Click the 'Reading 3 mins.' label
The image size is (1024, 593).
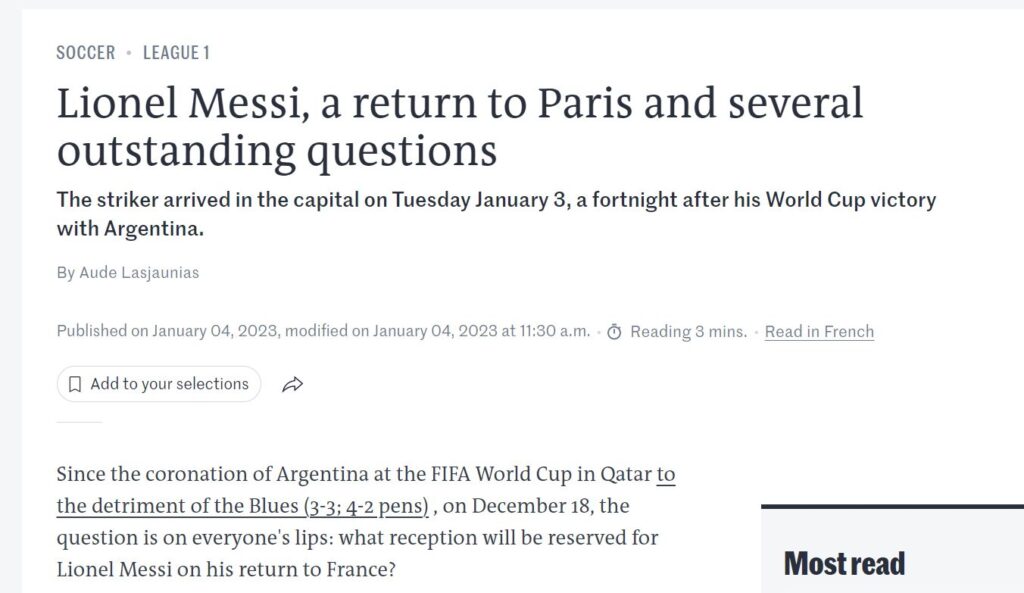[688, 332]
